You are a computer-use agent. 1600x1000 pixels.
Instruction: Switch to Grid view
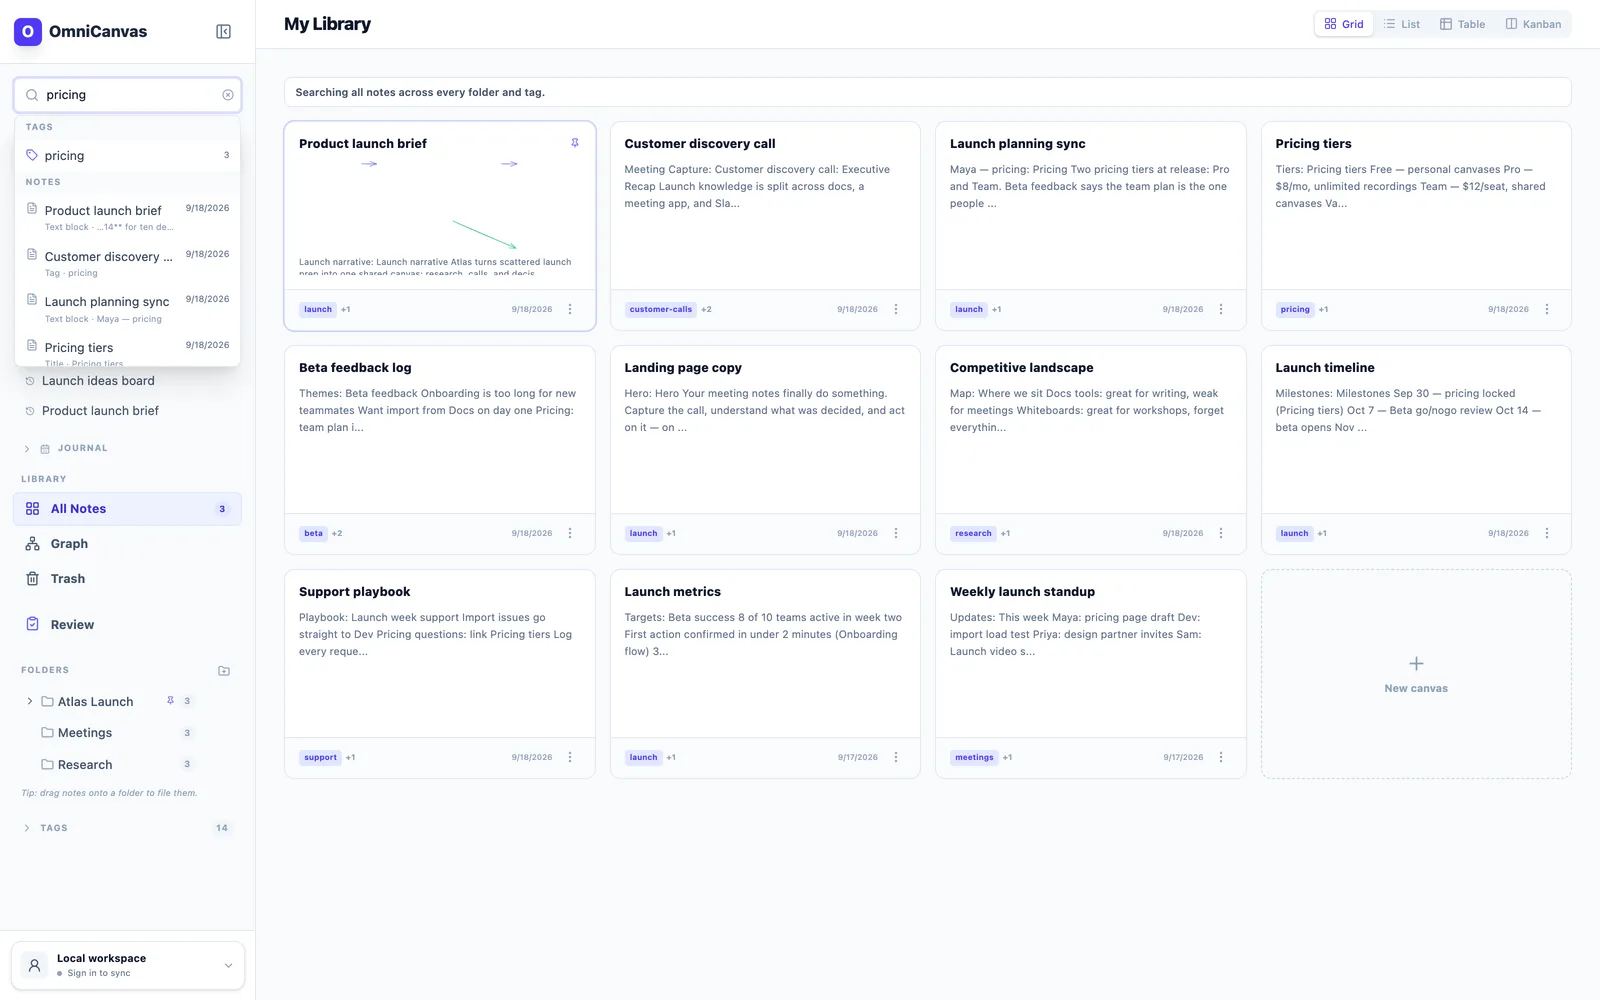(x=1344, y=24)
